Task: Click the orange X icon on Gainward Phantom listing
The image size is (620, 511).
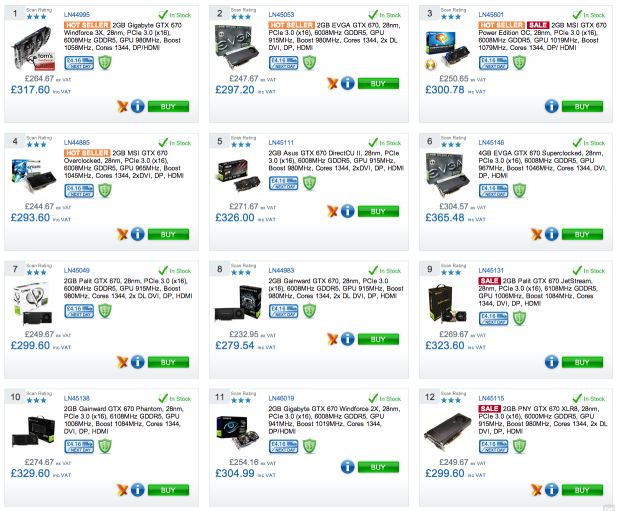Action: click(x=123, y=490)
